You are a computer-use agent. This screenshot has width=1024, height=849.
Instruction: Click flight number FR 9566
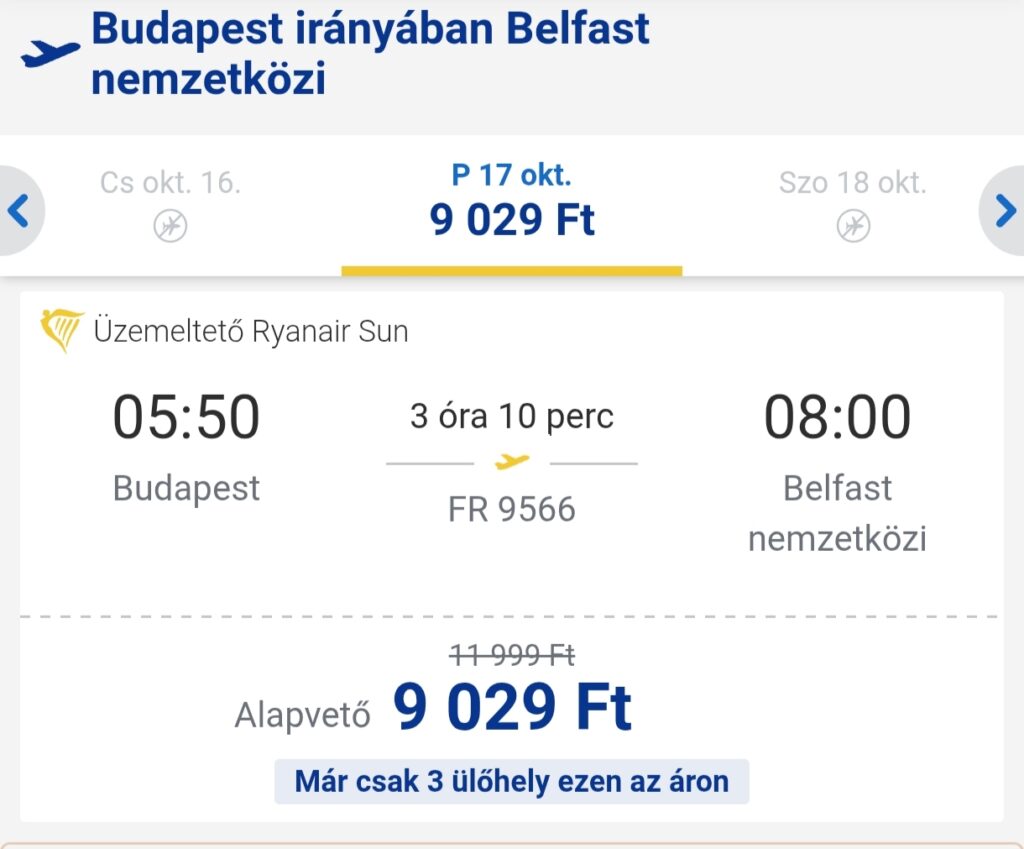click(x=512, y=509)
